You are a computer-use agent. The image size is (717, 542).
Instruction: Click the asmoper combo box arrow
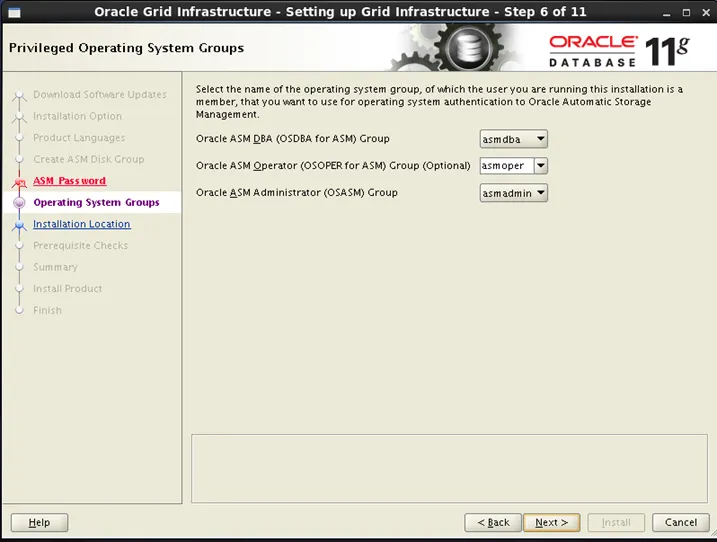tap(540, 166)
